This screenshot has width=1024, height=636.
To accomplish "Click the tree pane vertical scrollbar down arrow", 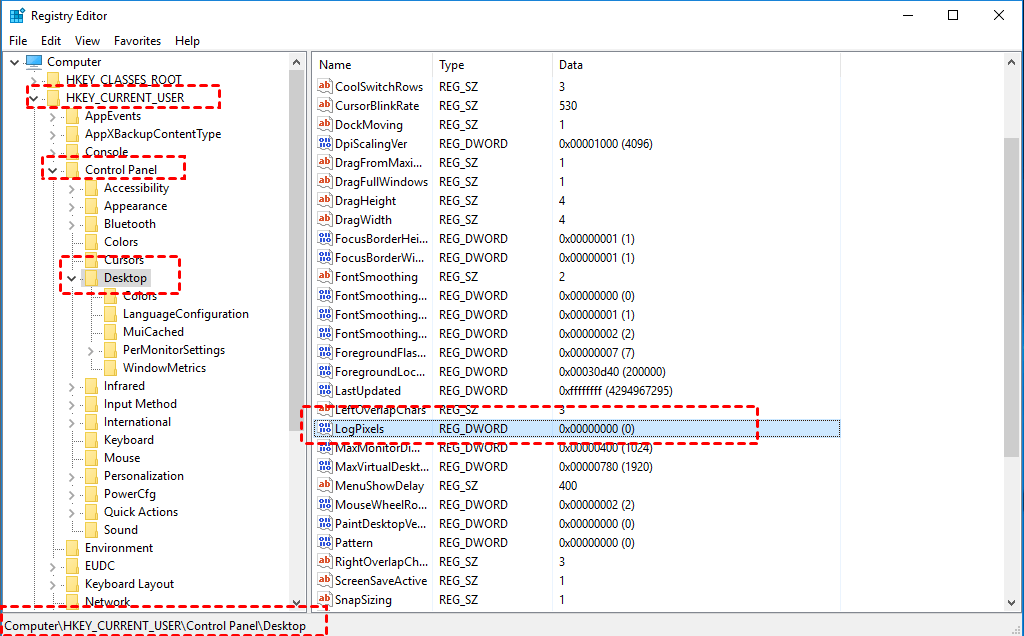I will [x=296, y=602].
